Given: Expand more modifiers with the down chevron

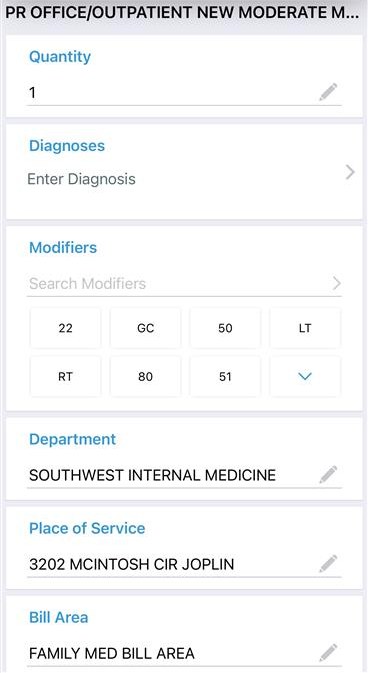Looking at the screenshot, I should pyautogui.click(x=305, y=377).
